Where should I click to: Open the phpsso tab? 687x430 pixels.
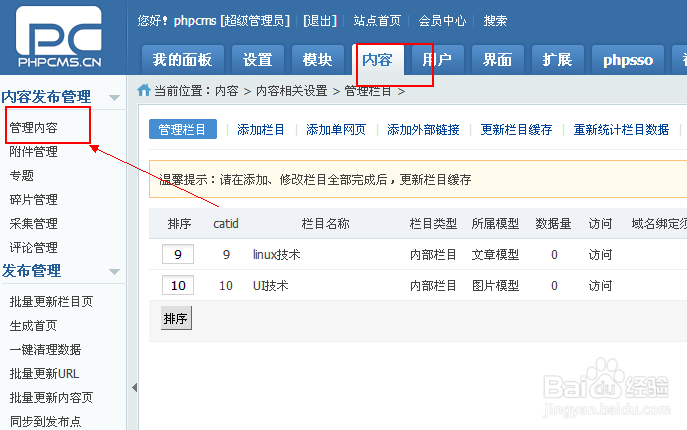628,60
